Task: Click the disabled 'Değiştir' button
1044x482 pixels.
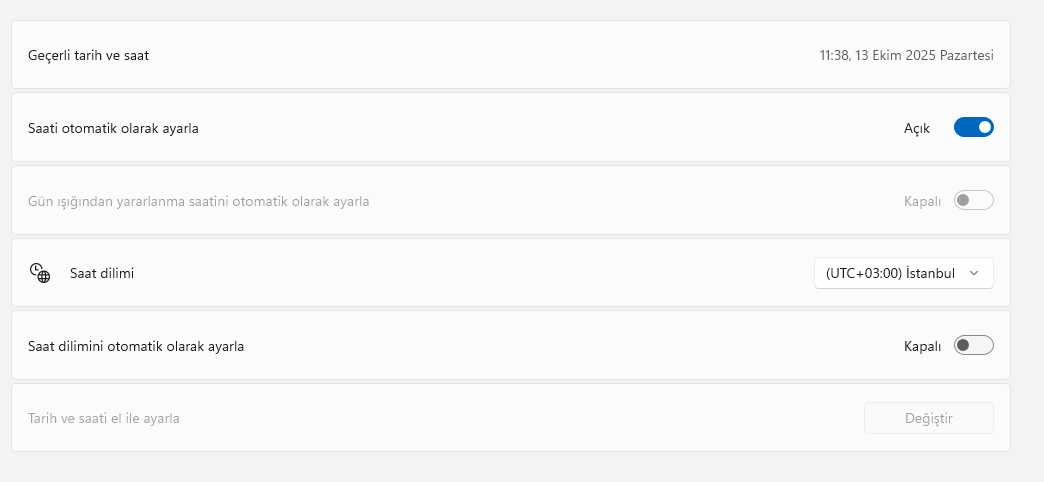Action: click(929, 418)
